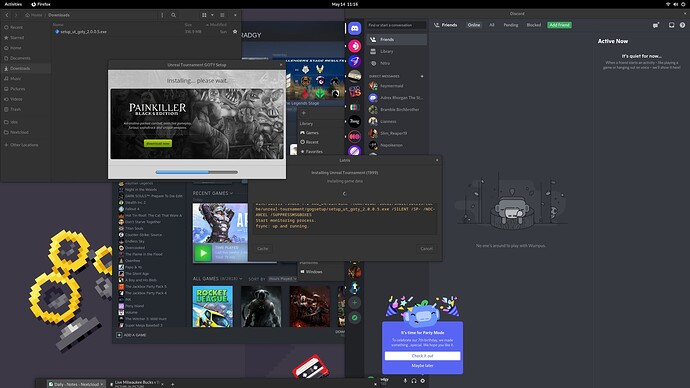This screenshot has height=388, width=690.
Task: Select Friends in Discord sidebar
Action: pos(397,40)
